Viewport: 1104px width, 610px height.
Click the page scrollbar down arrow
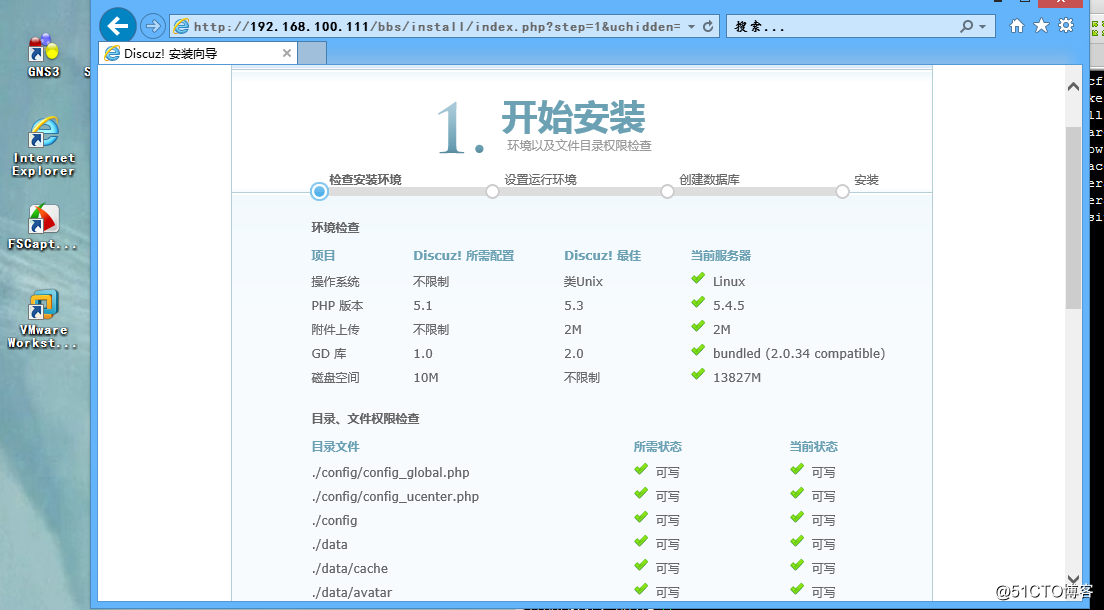point(1073,578)
